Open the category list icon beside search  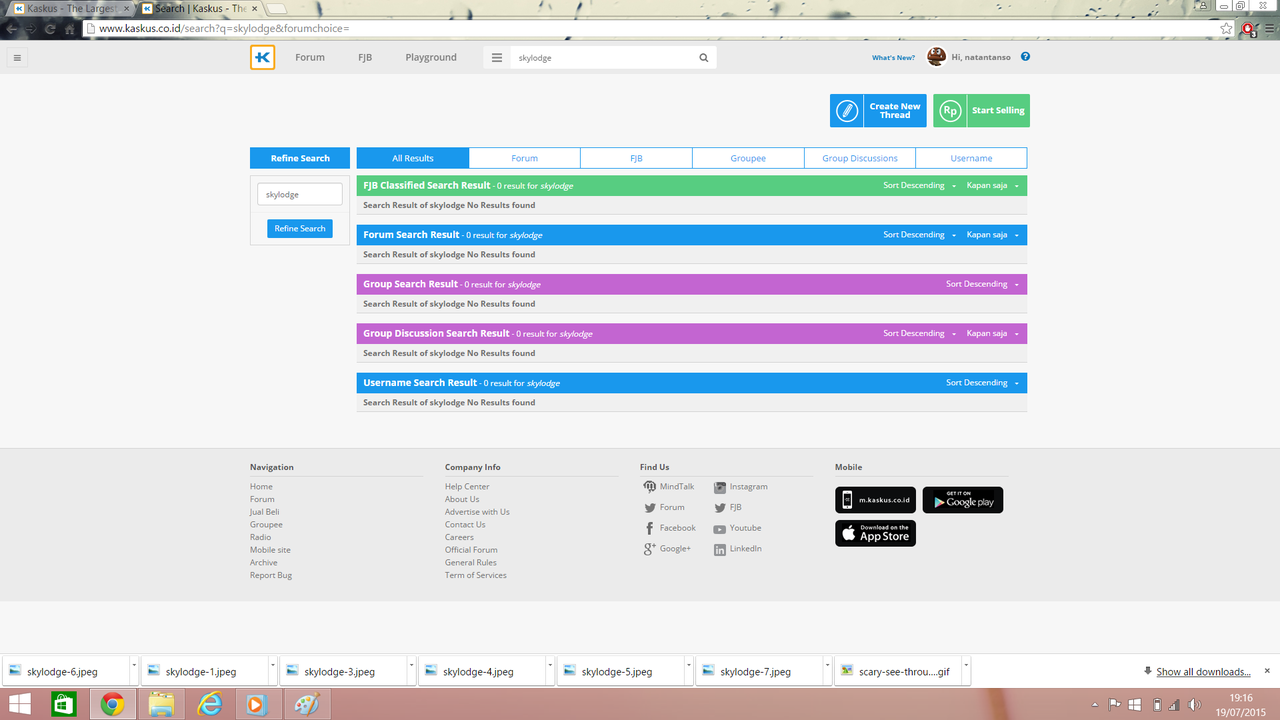(x=497, y=58)
